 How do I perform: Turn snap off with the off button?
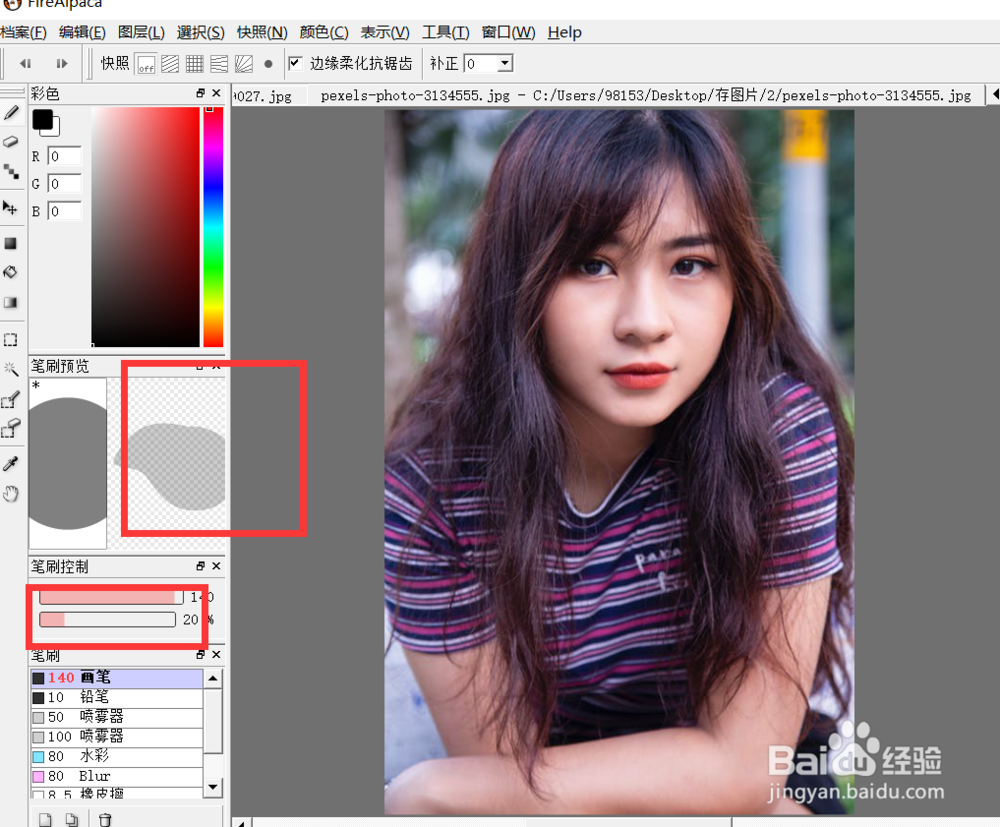point(146,64)
